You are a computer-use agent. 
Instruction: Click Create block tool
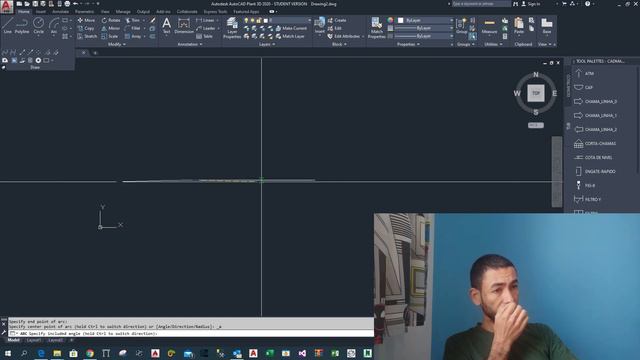point(337,20)
